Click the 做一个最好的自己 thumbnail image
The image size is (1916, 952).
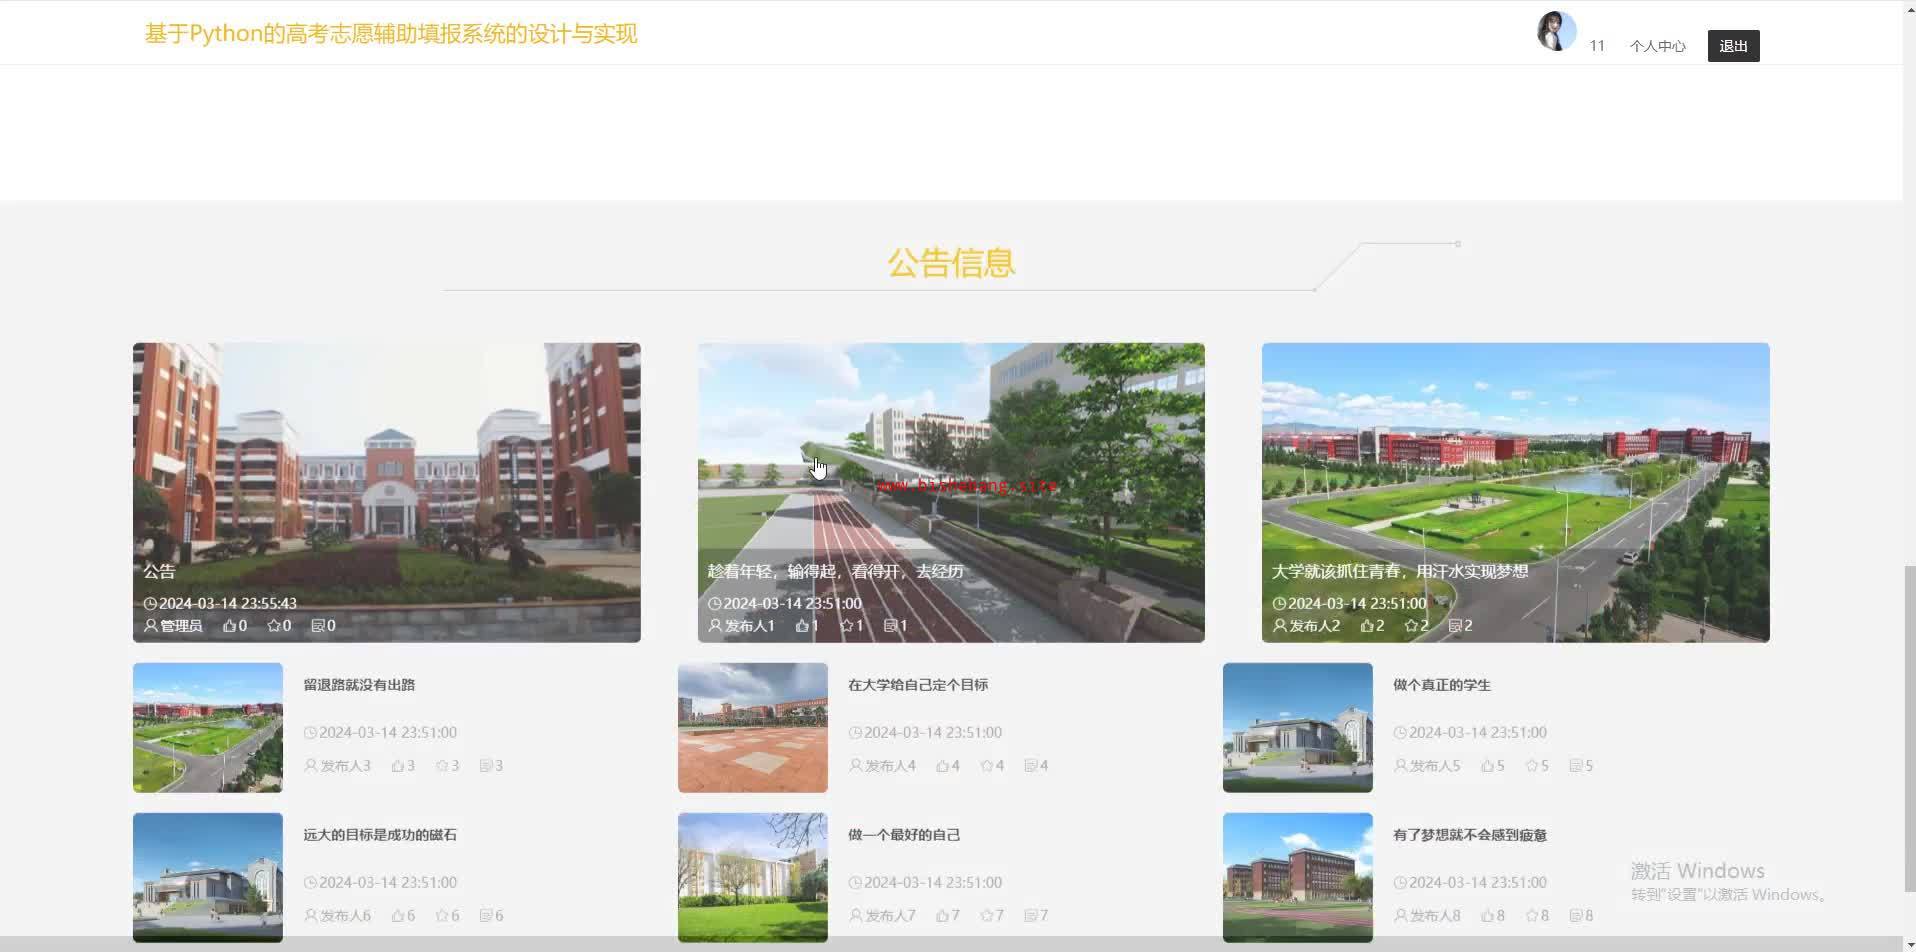752,877
